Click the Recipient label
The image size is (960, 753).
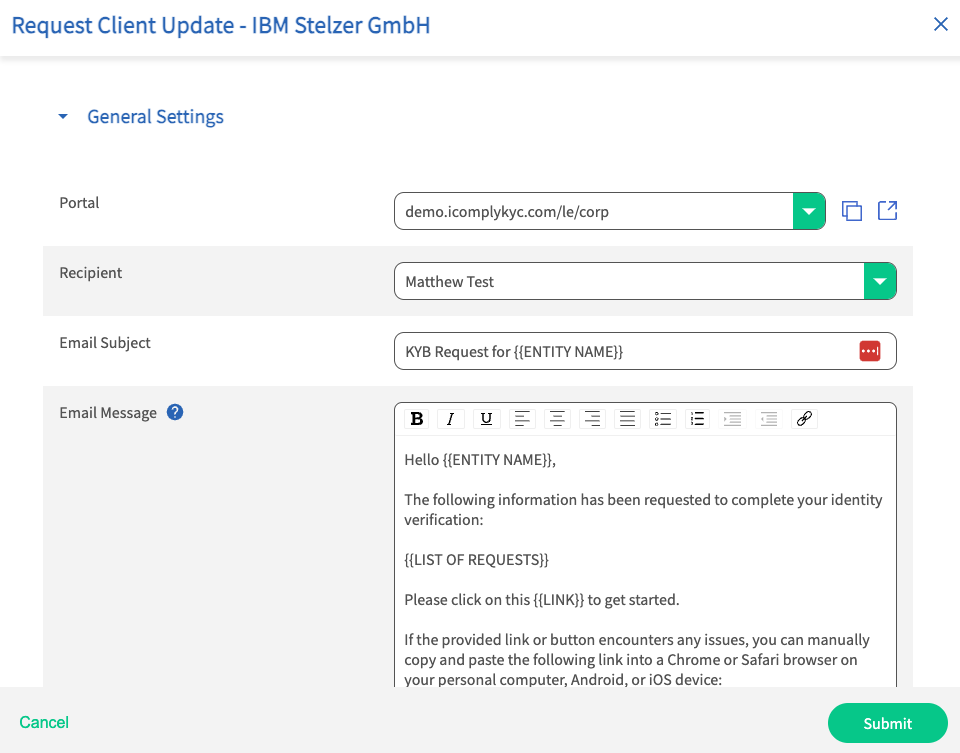(91, 272)
